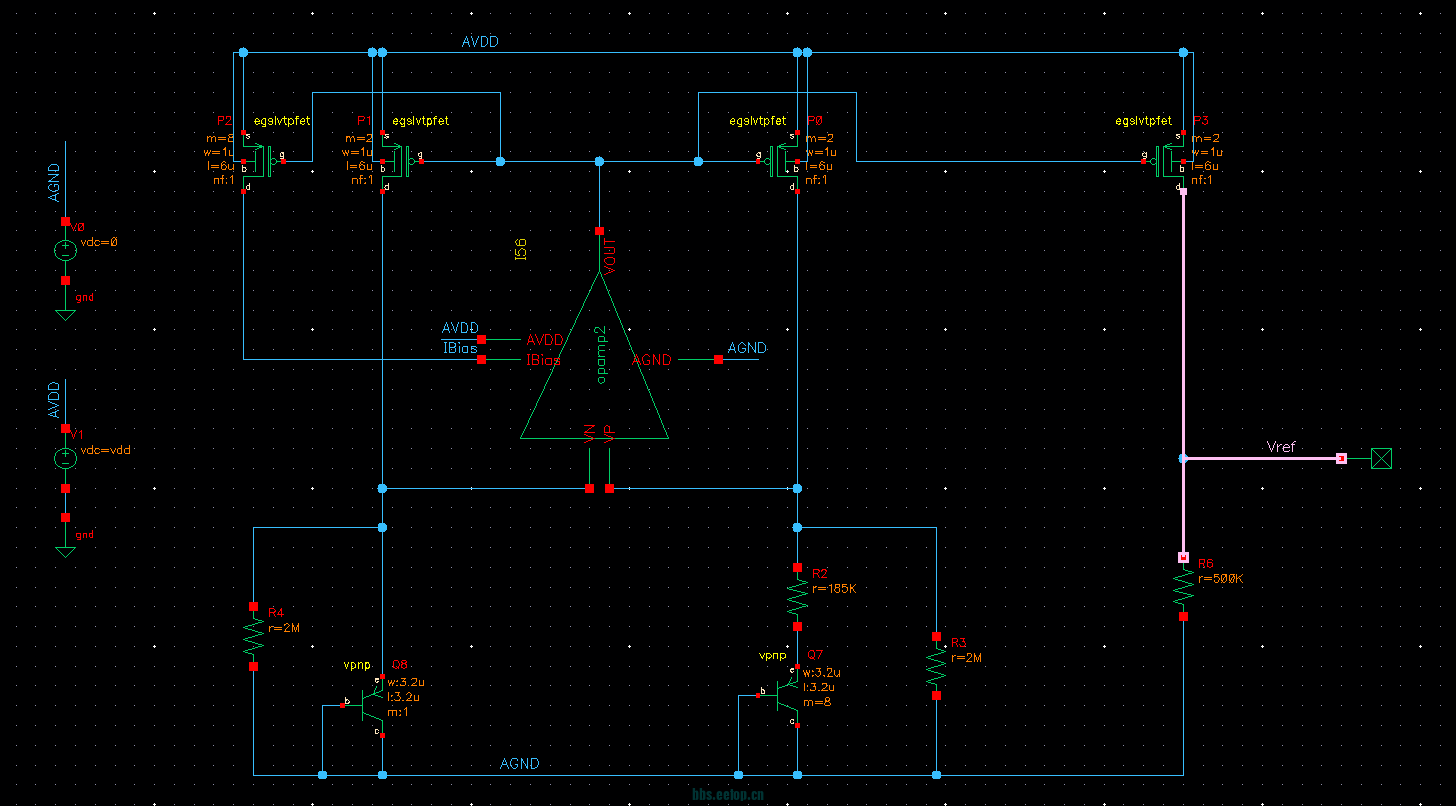Click the blue "AGND" label right of opamp

[x=747, y=348]
